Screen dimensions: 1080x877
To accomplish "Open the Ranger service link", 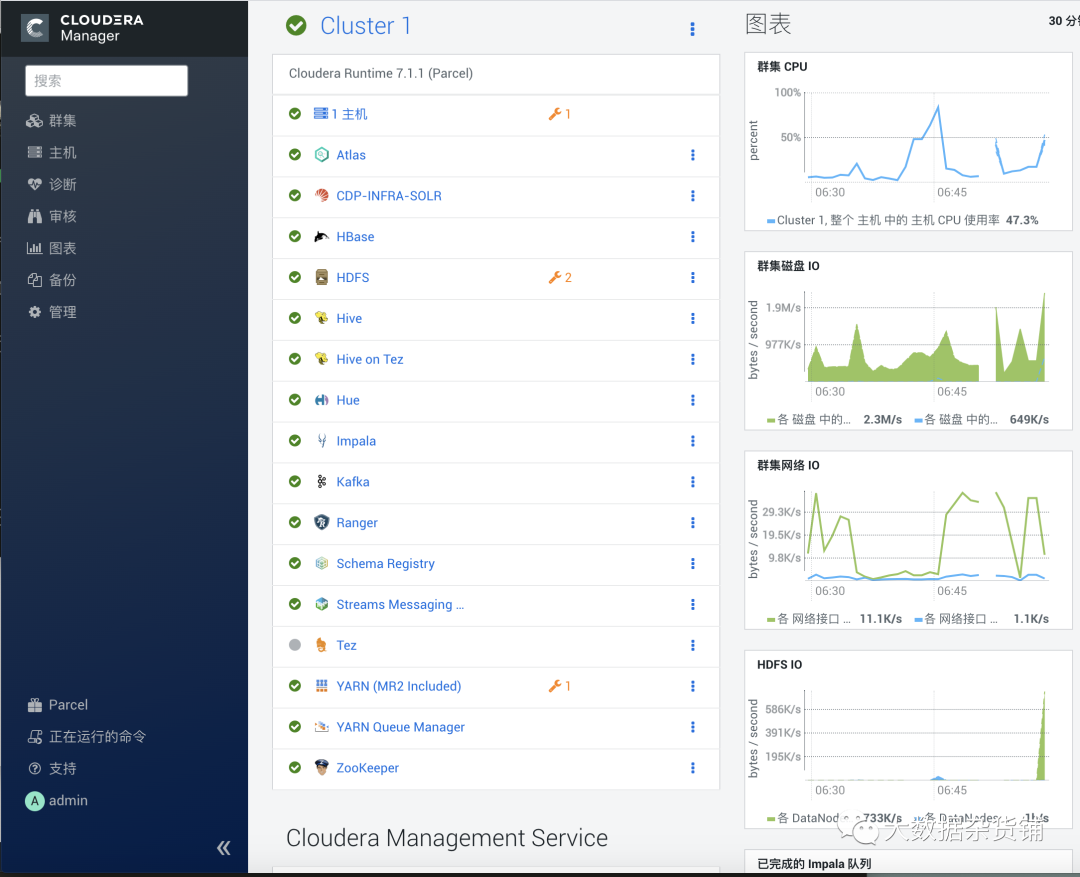I will point(357,523).
